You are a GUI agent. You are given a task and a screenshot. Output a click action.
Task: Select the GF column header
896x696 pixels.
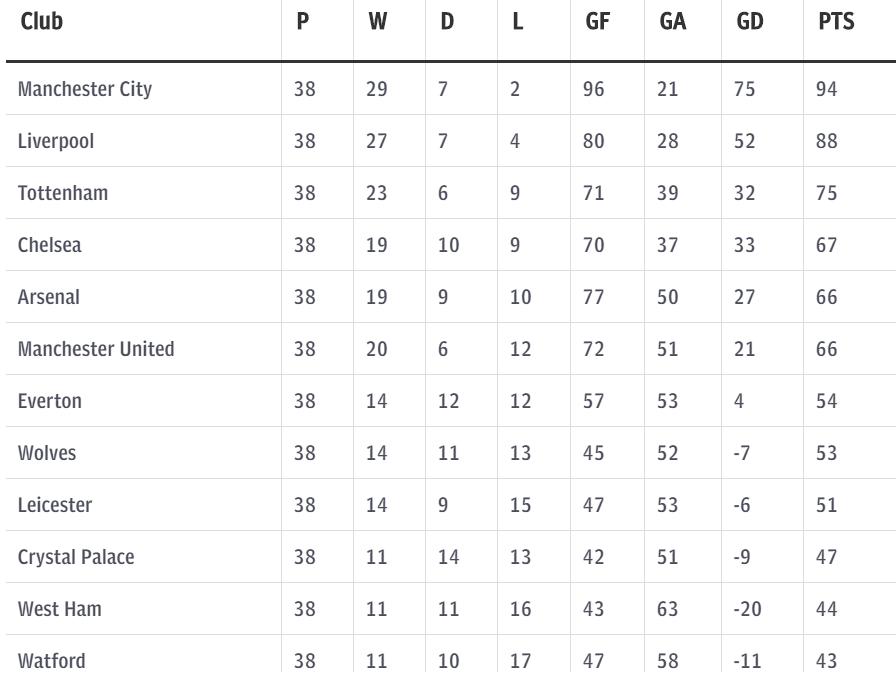tap(598, 22)
